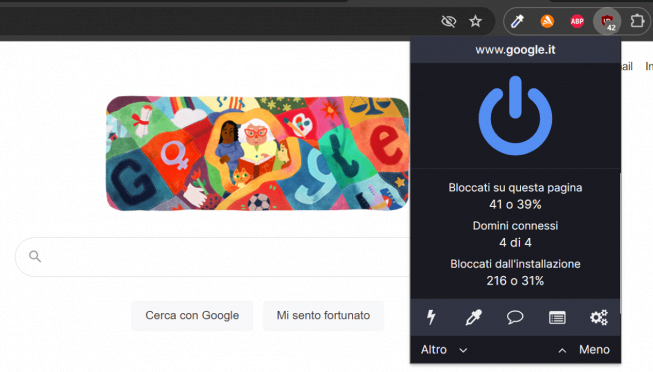Click the 'Bloccati su questa pagina' label
The height and width of the screenshot is (372, 653).
[x=515, y=188]
